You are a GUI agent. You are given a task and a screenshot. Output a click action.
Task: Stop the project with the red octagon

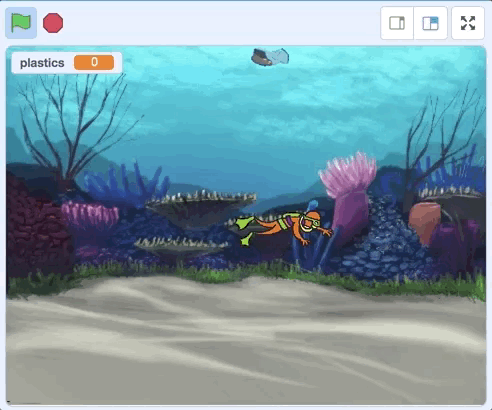(53, 23)
